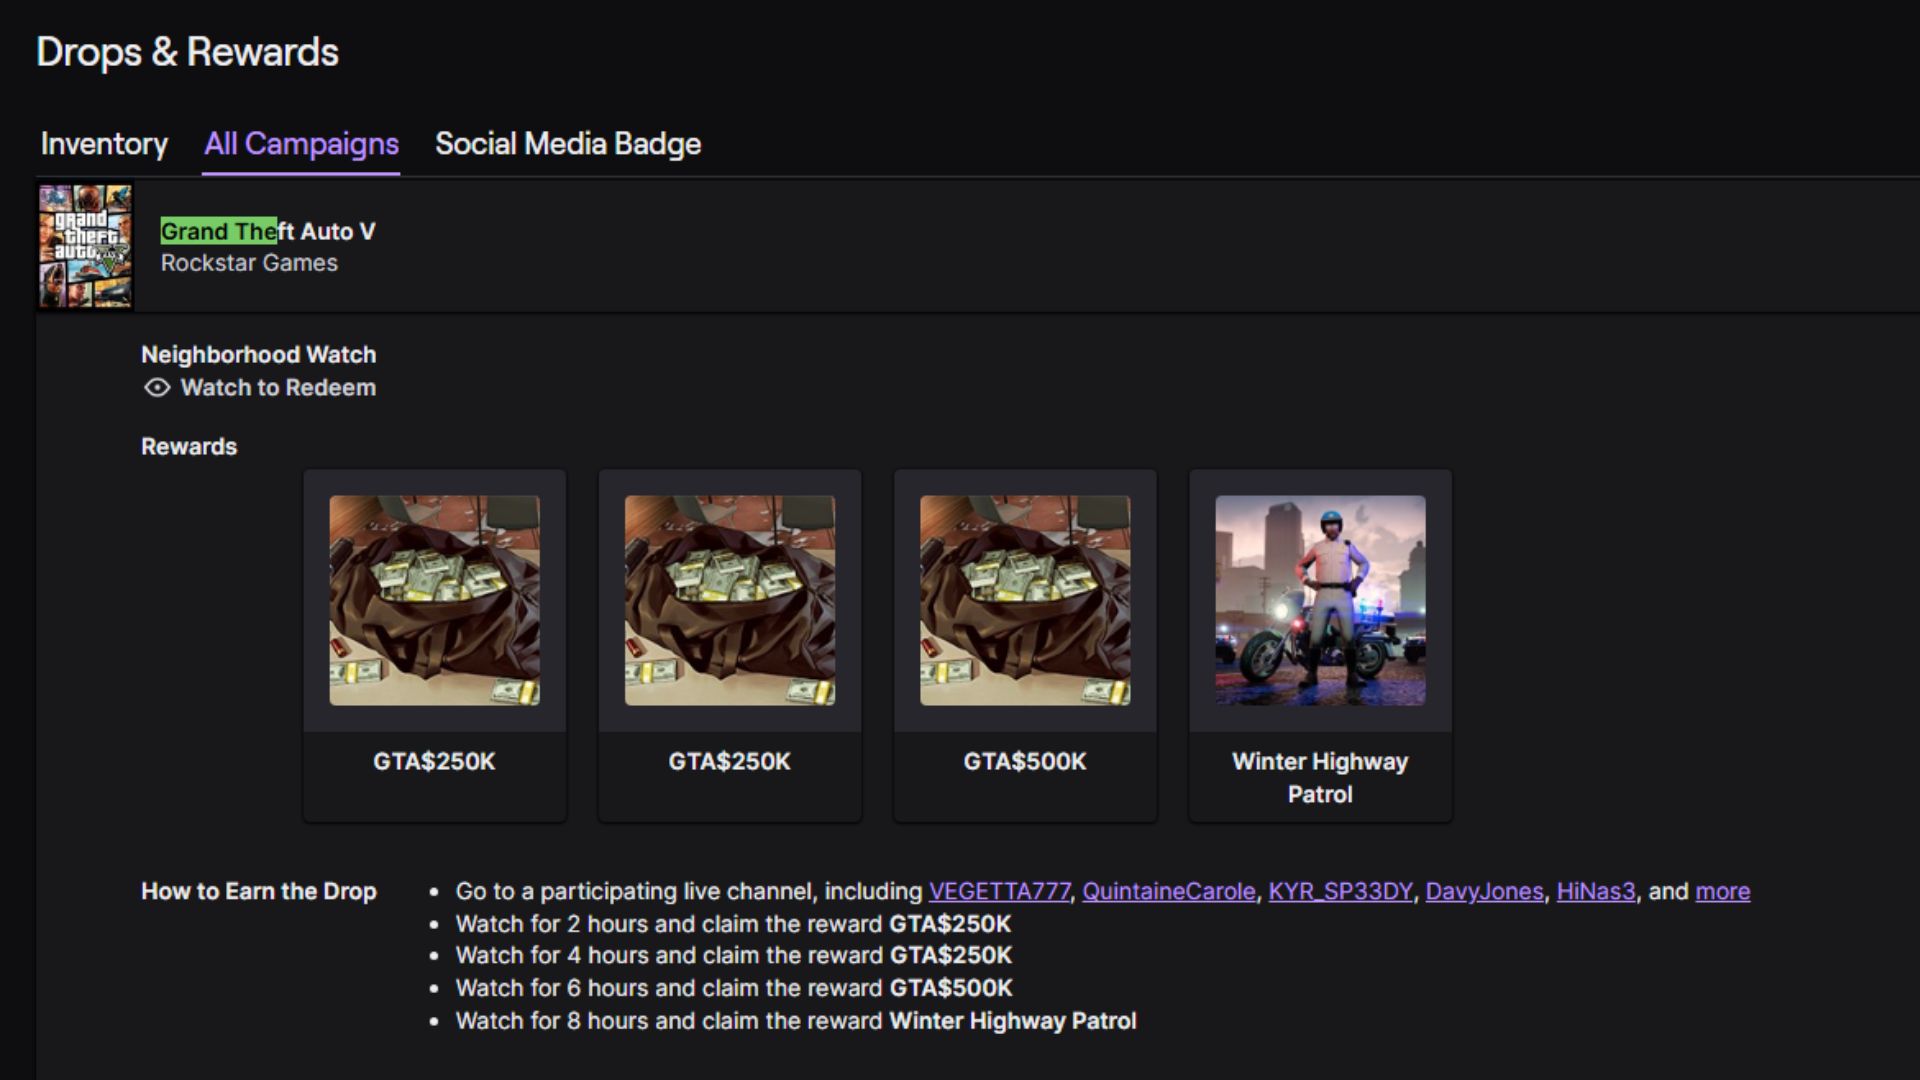
Task: Click the eye icon beside Watch to Redeem
Action: (157, 388)
